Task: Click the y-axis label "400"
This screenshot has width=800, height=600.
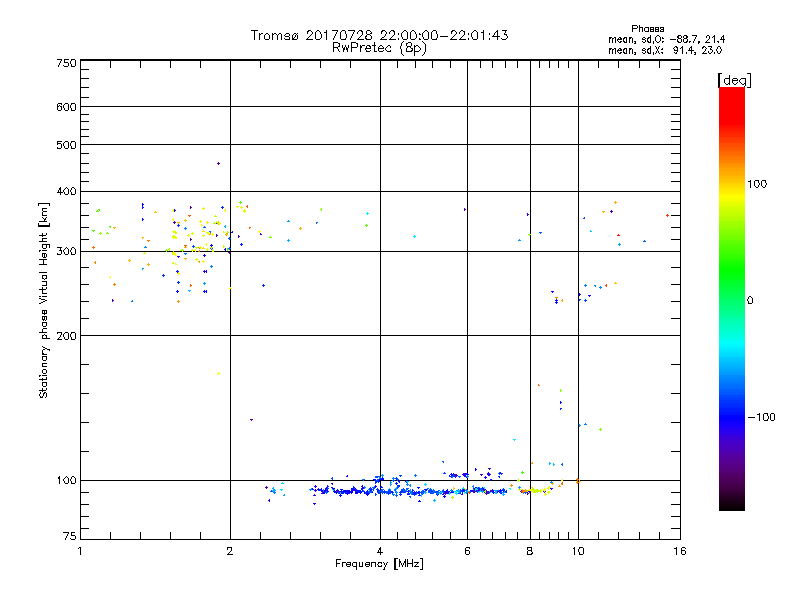Action: tap(66, 191)
